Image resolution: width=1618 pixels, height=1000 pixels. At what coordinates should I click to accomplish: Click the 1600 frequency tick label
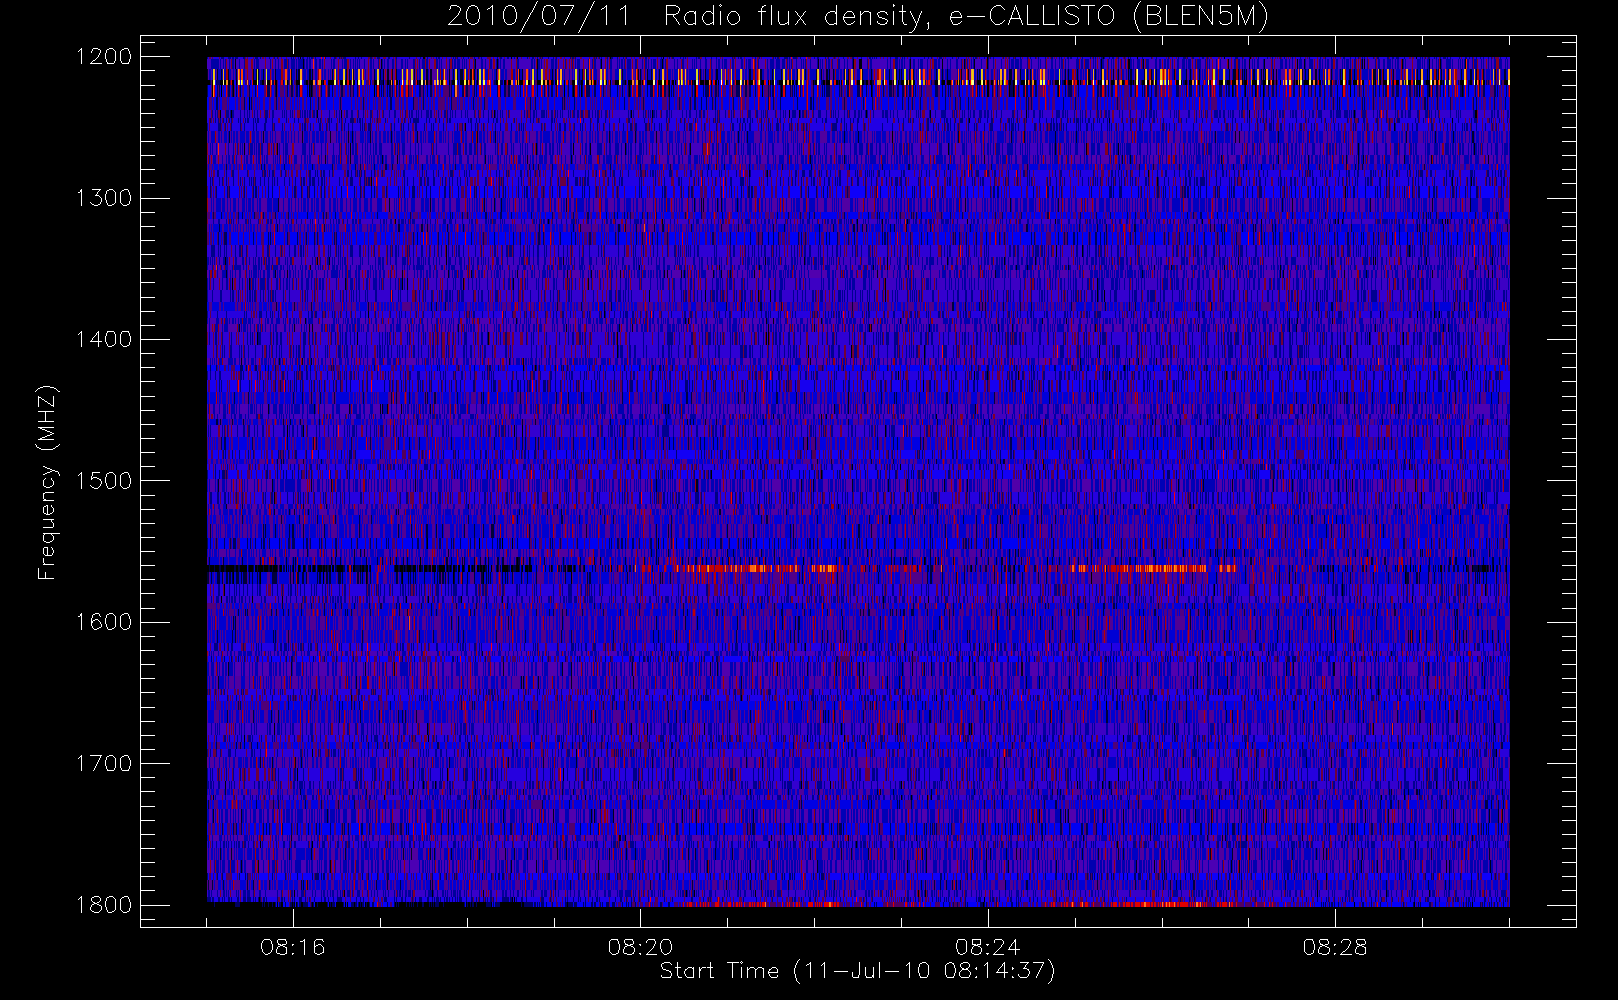pos(104,622)
